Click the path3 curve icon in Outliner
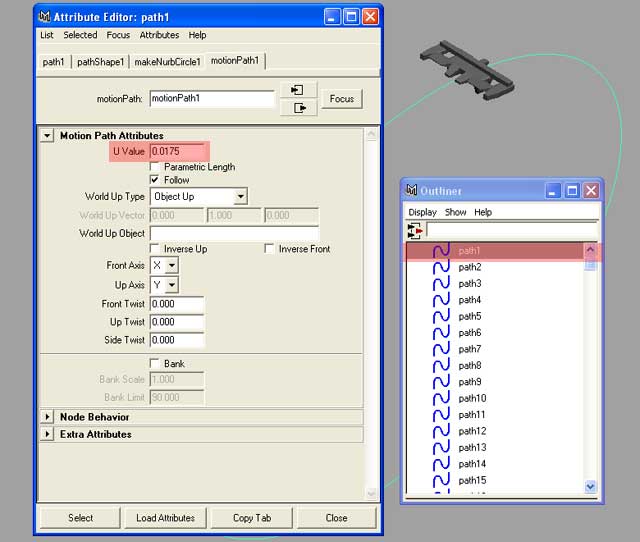640x542 pixels. point(441,283)
